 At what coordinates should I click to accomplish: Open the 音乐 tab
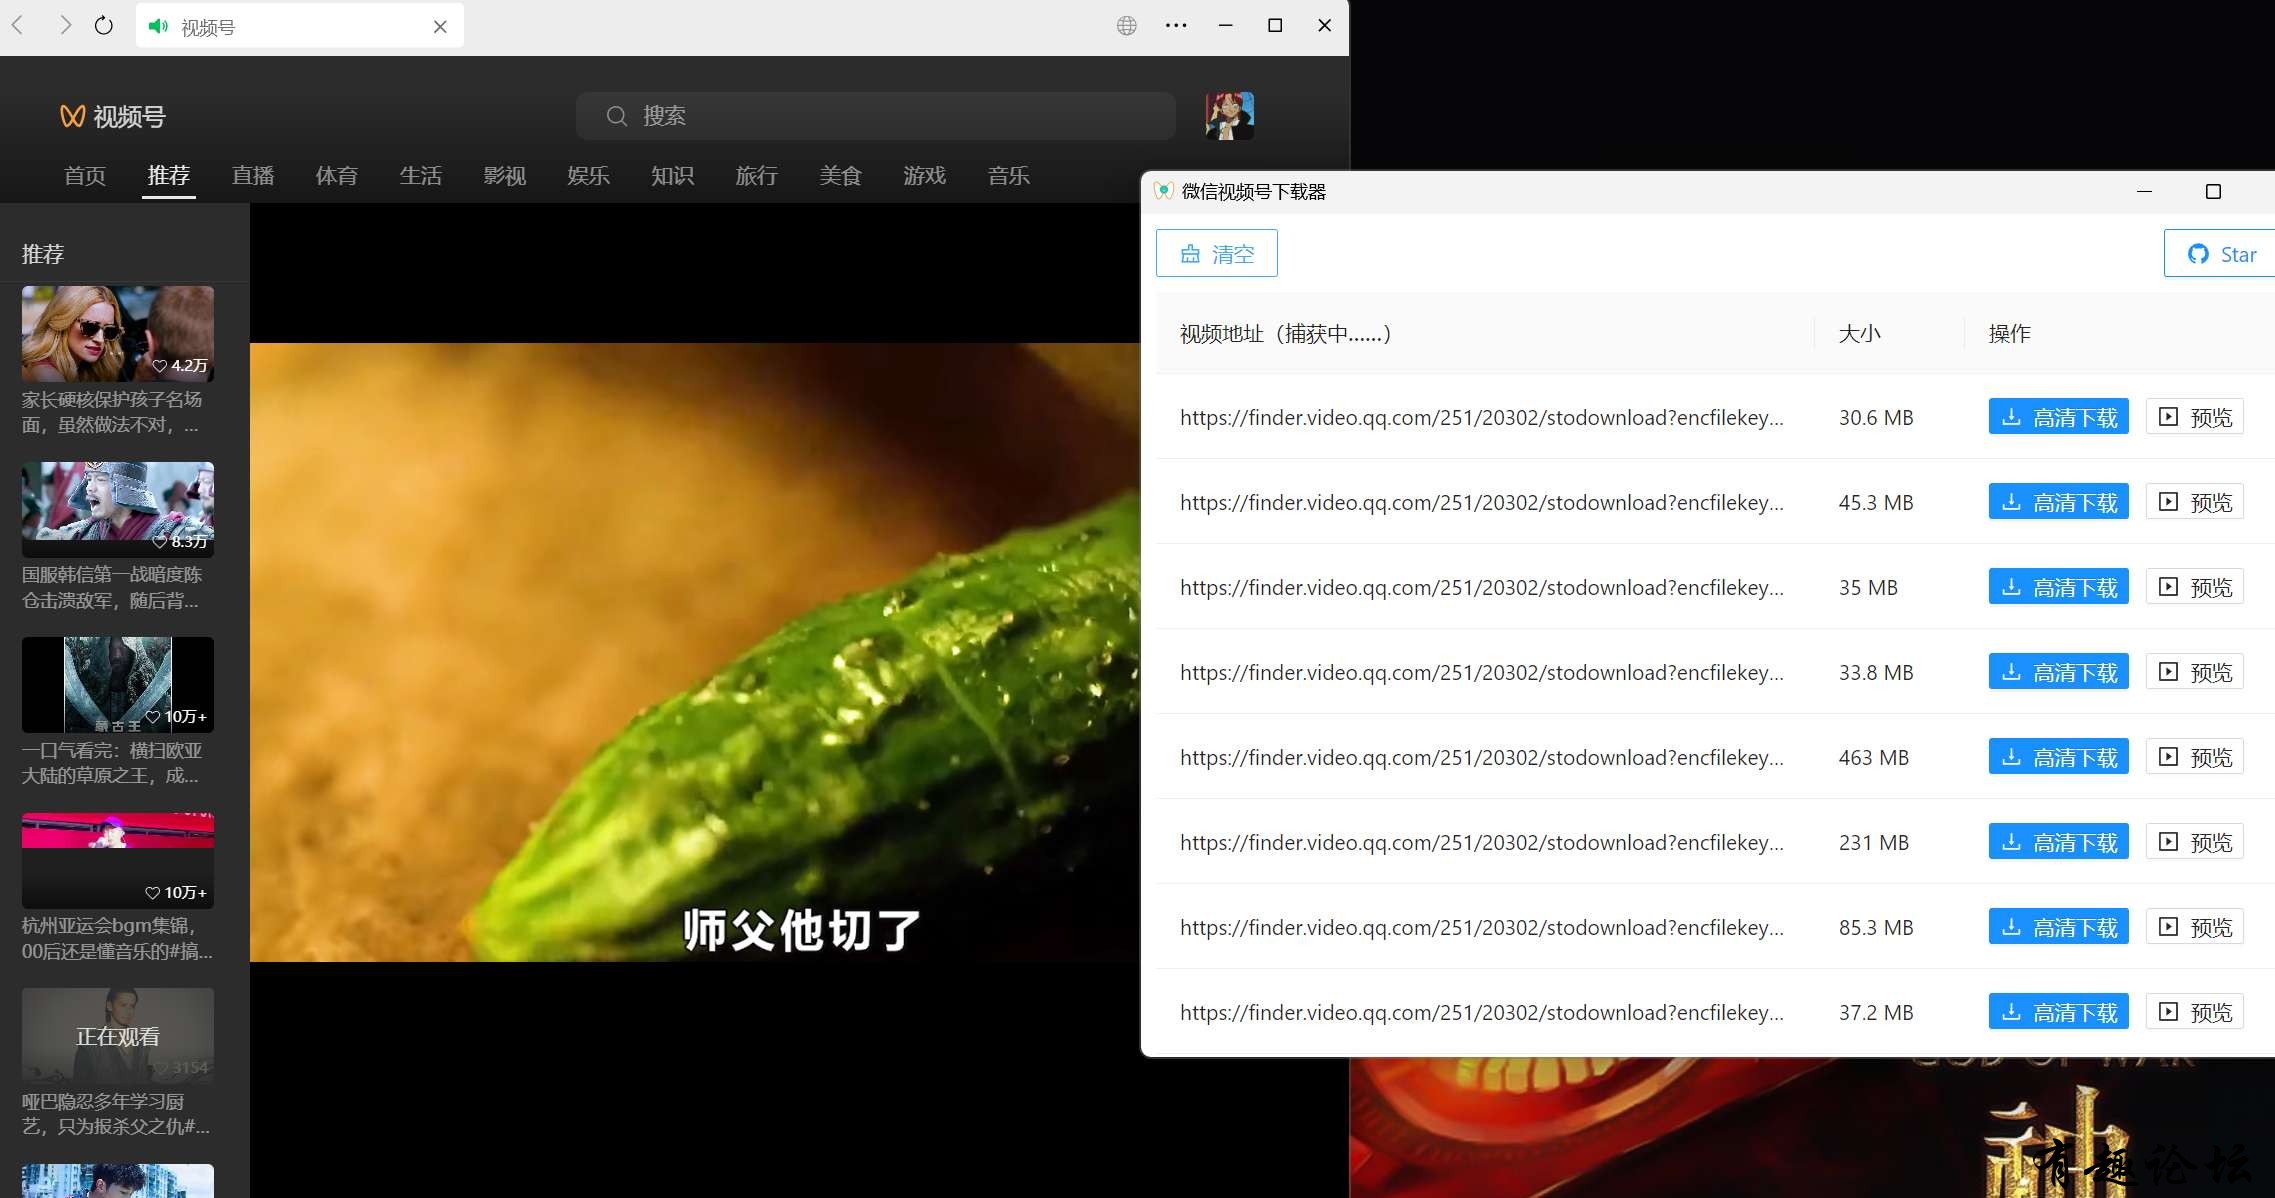pyautogui.click(x=1009, y=176)
